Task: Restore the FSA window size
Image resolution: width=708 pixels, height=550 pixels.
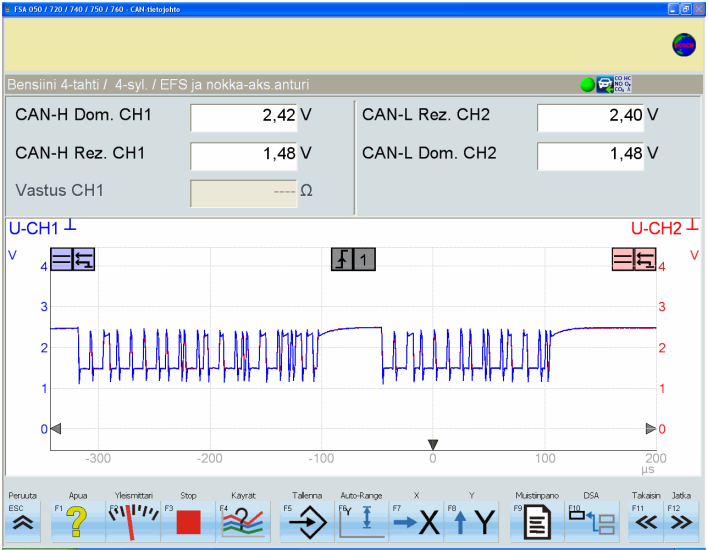Action: [x=686, y=9]
